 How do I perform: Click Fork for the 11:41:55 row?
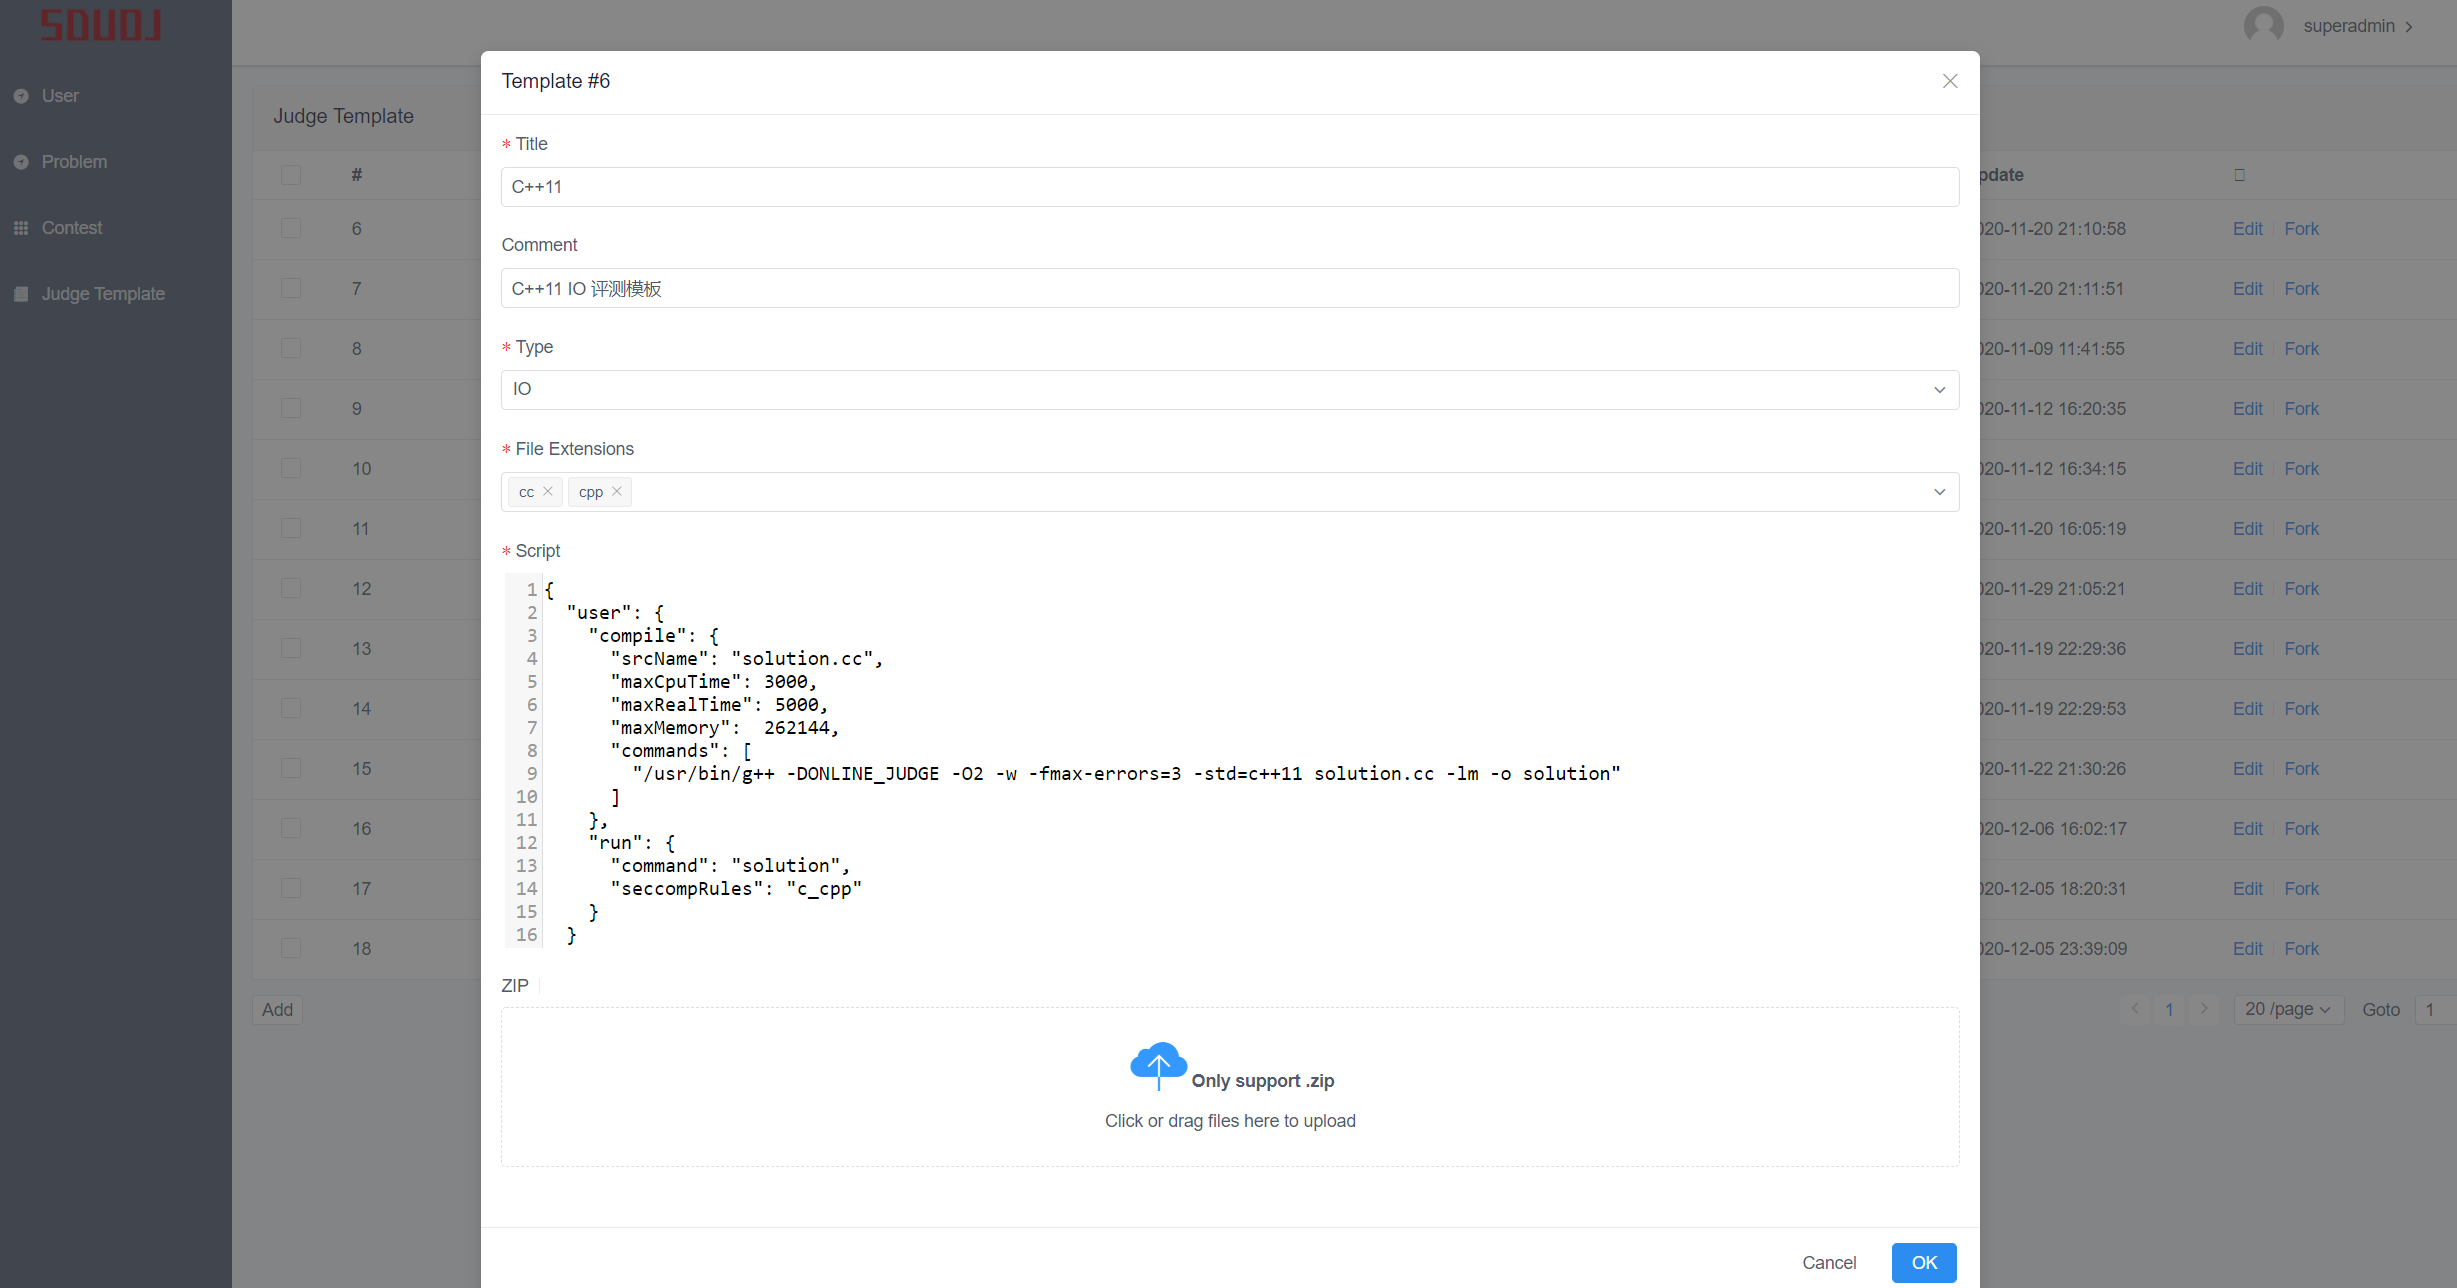coord(2301,349)
